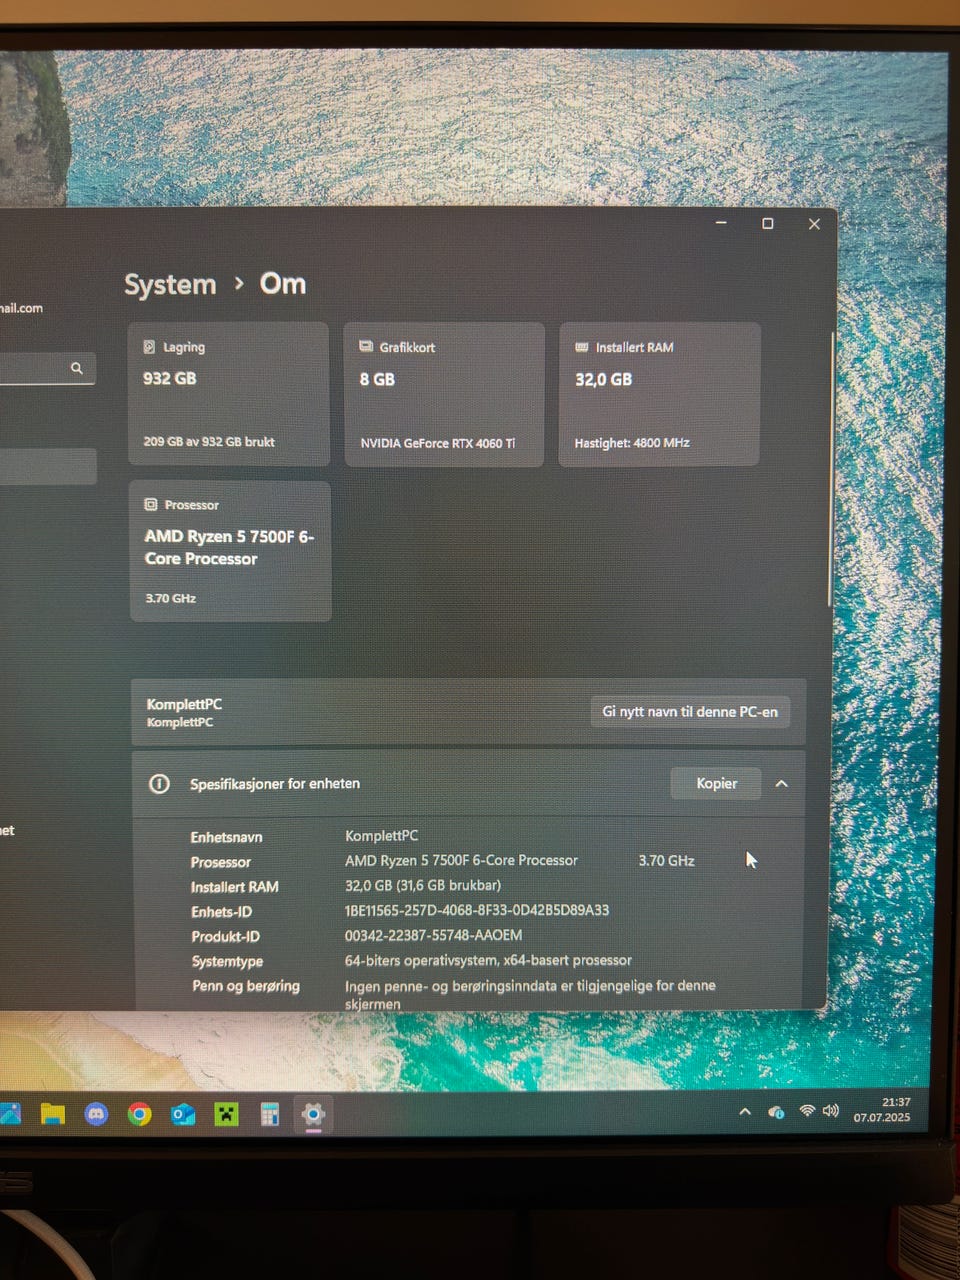960x1280 pixels.
Task: Click the volume speaker tray icon
Action: [x=830, y=1111]
